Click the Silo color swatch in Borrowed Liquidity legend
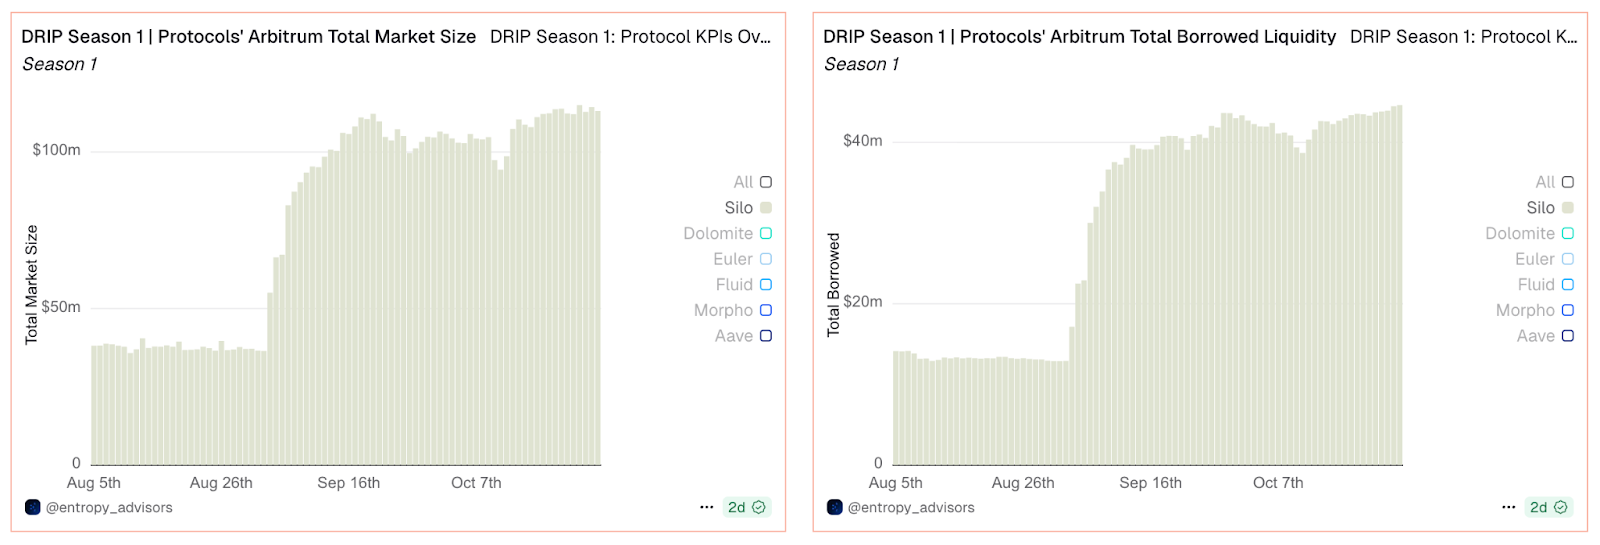The image size is (1600, 545). click(x=1568, y=208)
